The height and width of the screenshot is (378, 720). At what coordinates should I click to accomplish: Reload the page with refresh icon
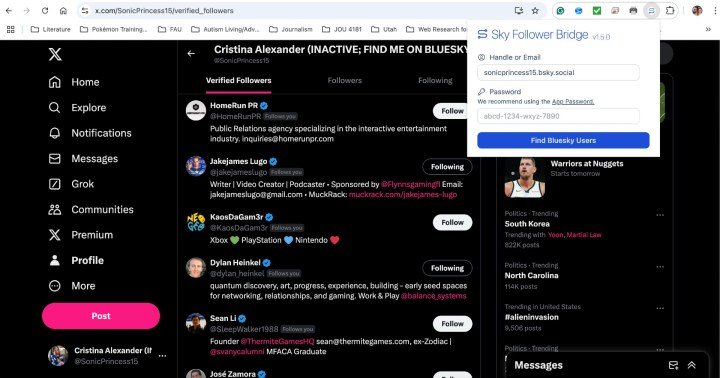pos(45,10)
